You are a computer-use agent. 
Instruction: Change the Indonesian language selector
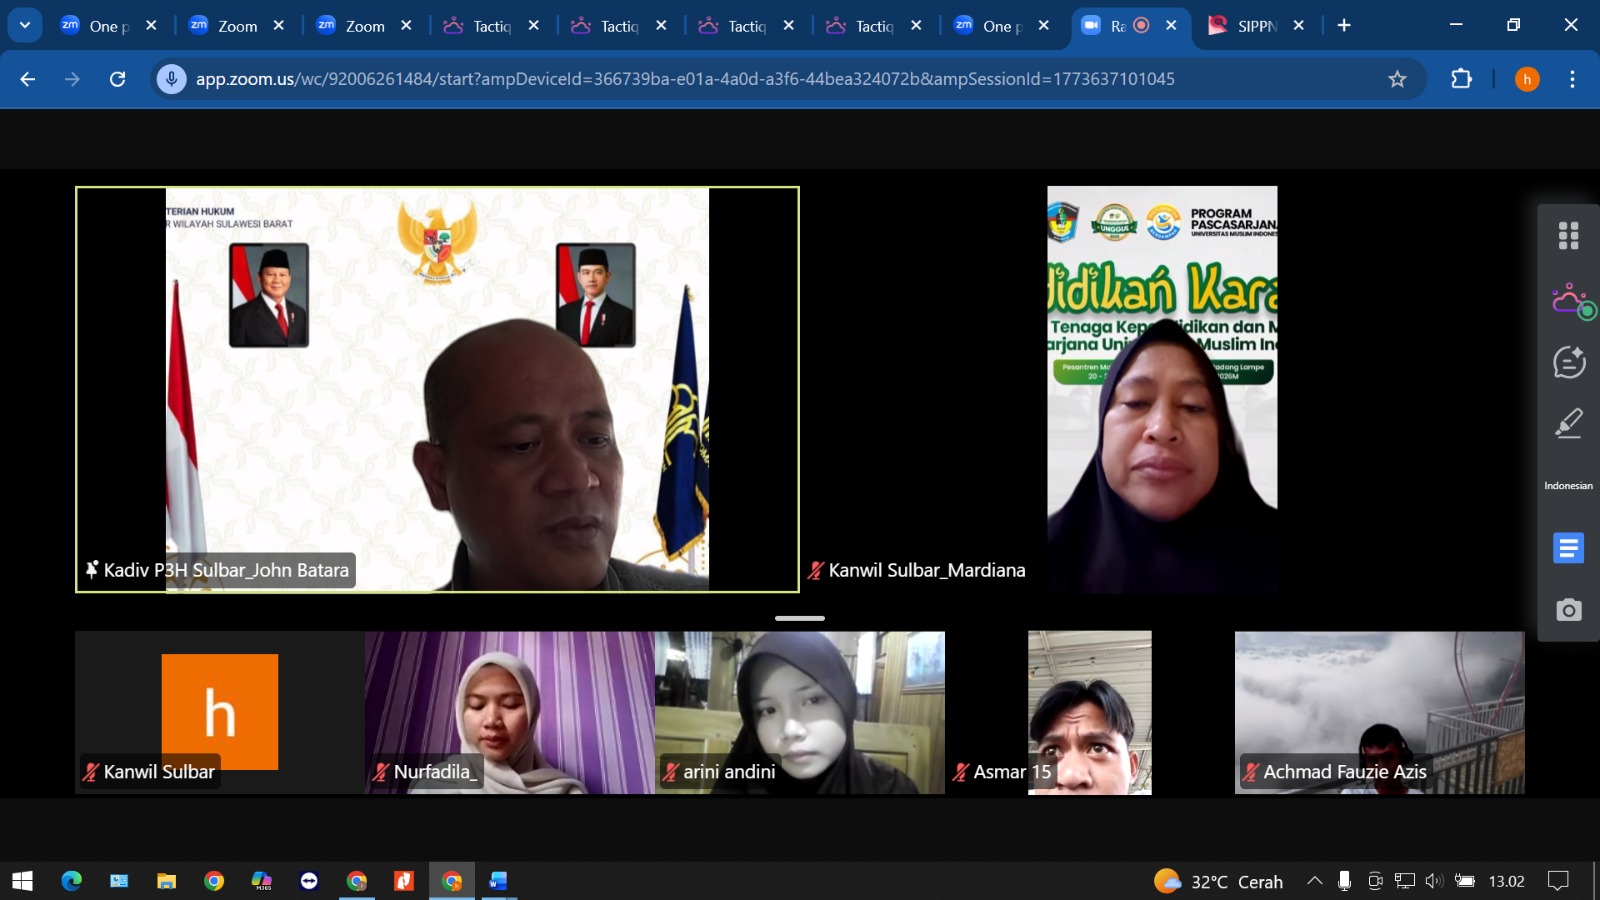point(1568,486)
